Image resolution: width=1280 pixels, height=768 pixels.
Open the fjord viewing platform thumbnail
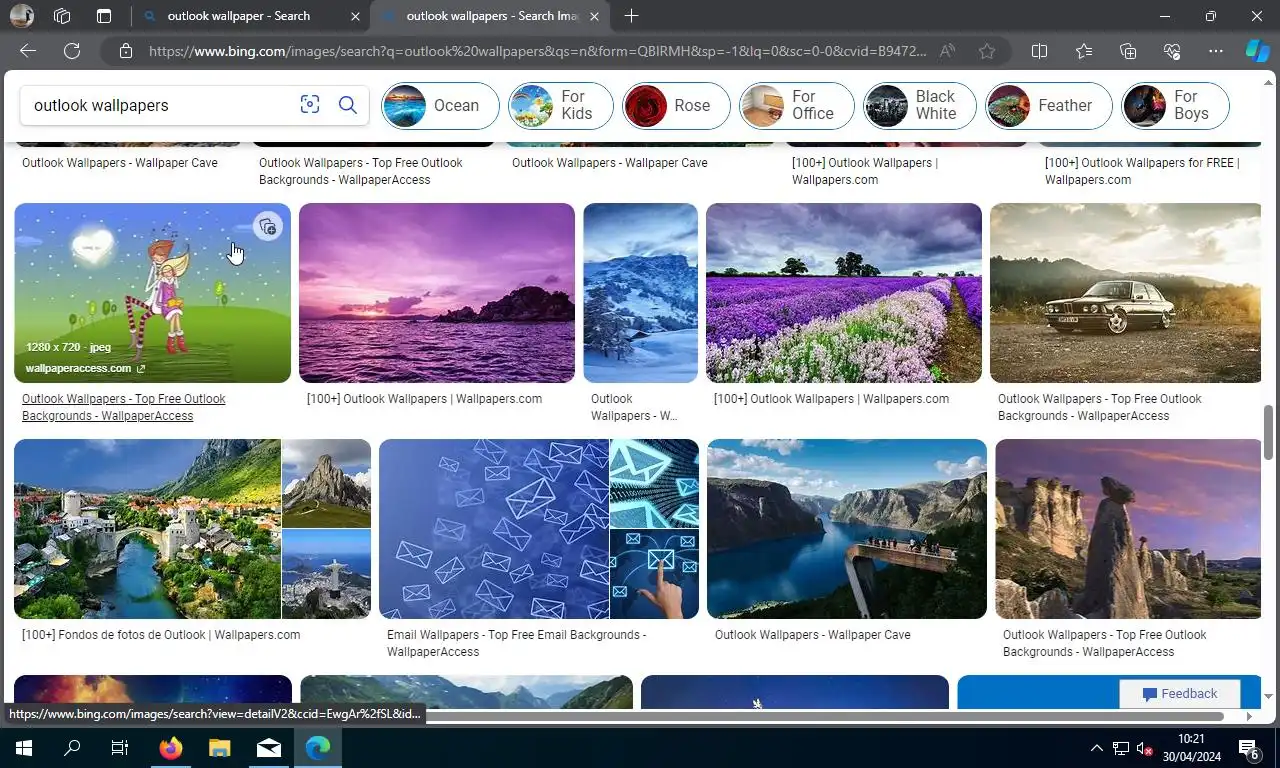point(847,529)
